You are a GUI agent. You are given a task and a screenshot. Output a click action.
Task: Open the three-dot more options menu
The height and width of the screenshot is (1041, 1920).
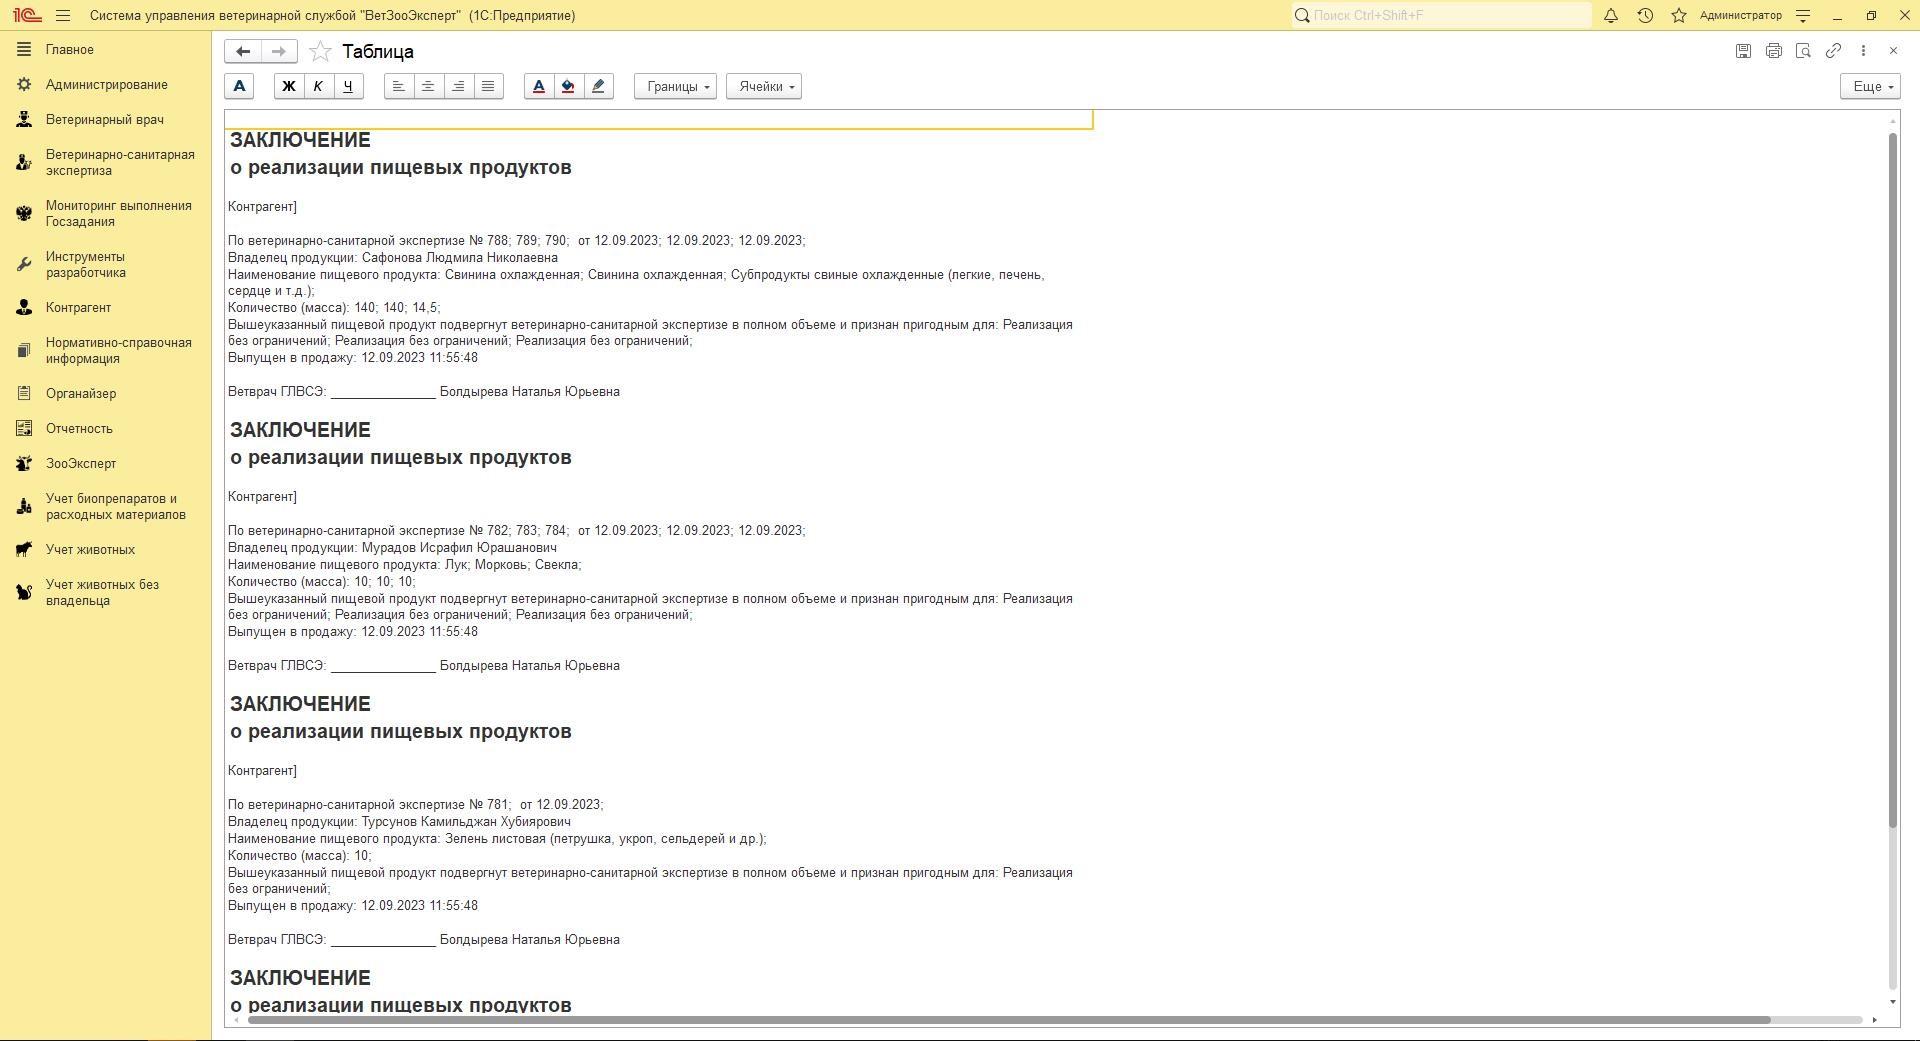(x=1863, y=51)
